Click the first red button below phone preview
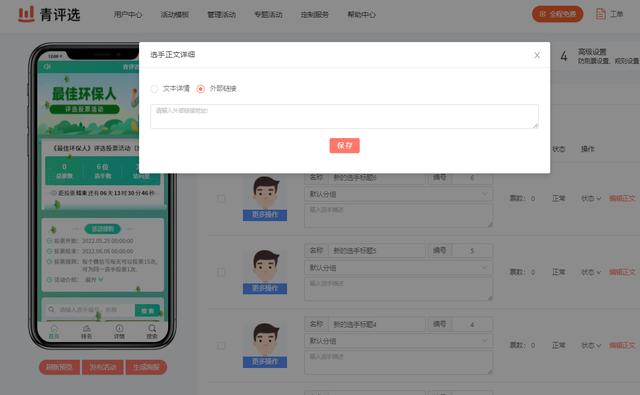Screen dimensions: 640x395 59,367
